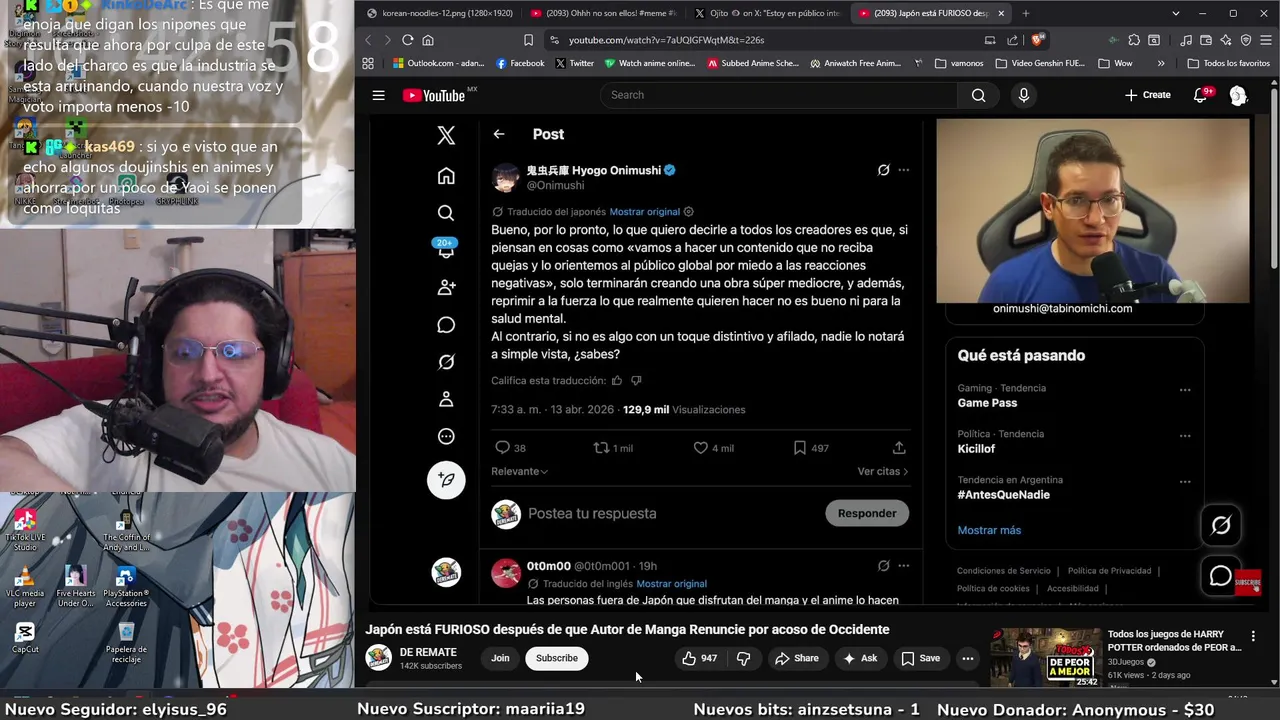Click the white compose post button

point(446,480)
